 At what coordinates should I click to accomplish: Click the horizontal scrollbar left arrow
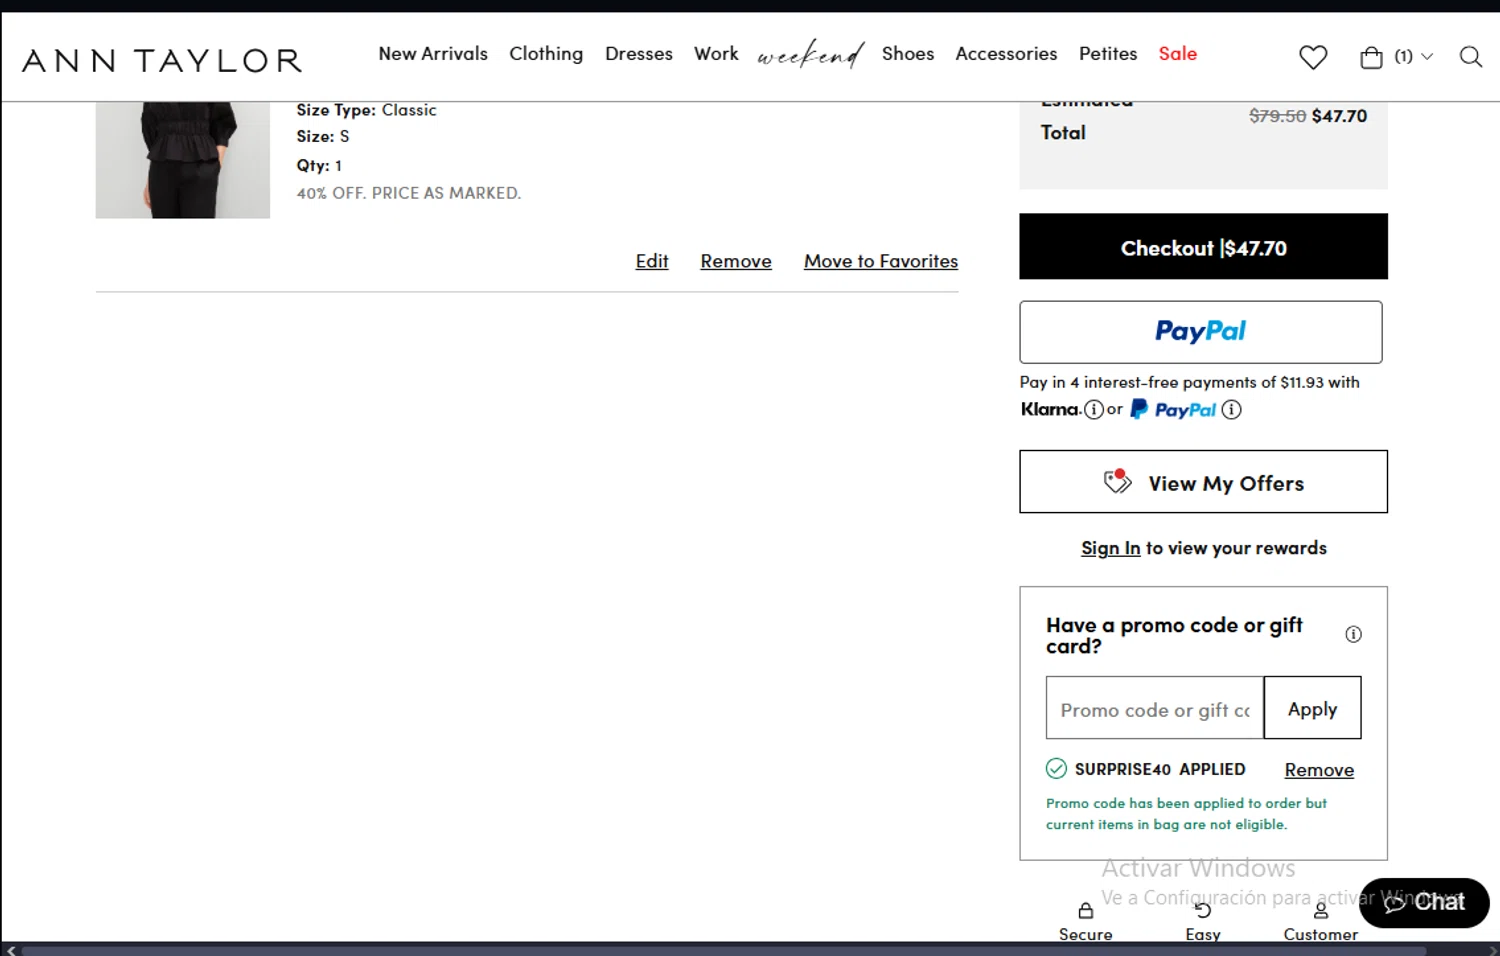[10, 950]
